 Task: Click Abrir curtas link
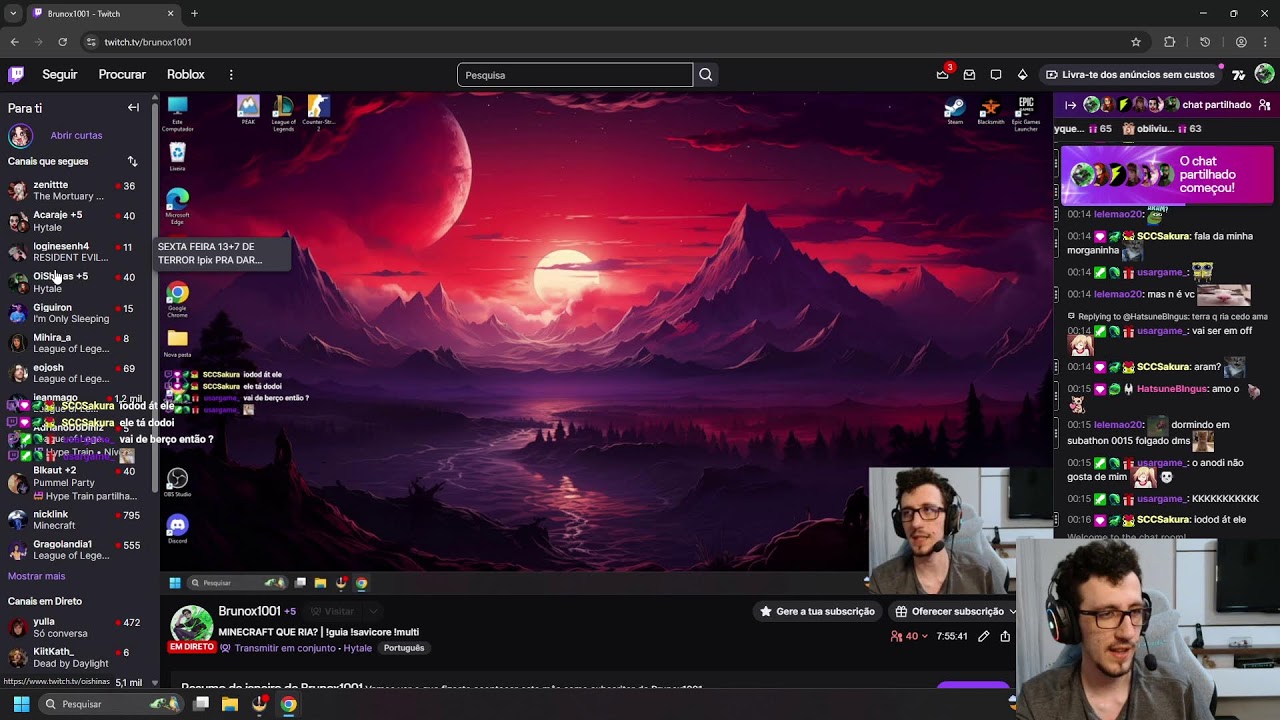point(76,135)
